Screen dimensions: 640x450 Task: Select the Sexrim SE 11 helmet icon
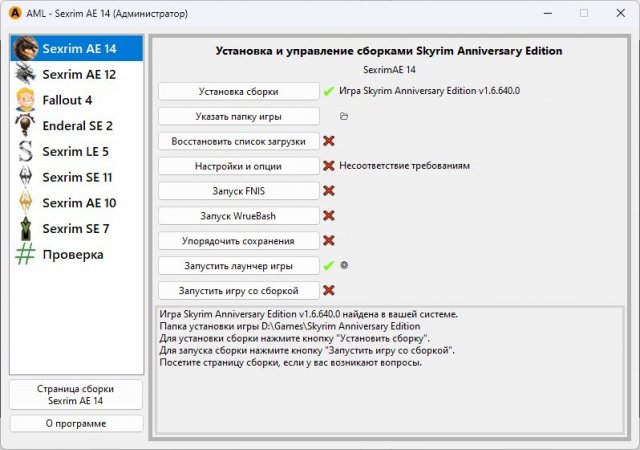tap(26, 177)
